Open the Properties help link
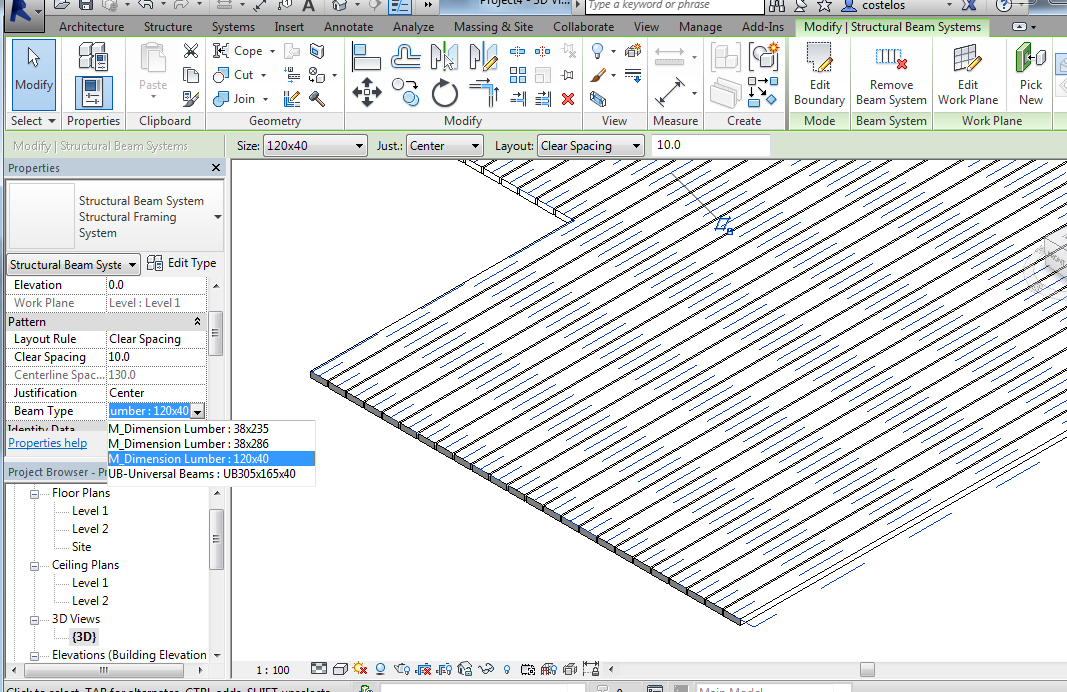The width and height of the screenshot is (1067, 692). (47, 443)
